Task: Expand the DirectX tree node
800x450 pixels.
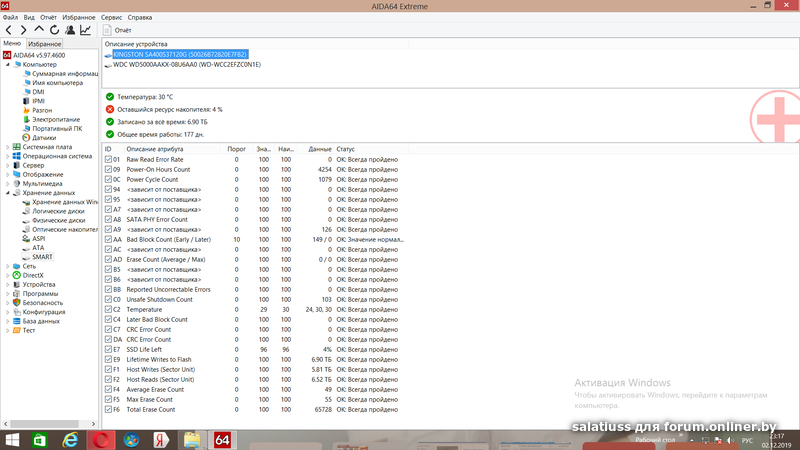Action: point(8,276)
